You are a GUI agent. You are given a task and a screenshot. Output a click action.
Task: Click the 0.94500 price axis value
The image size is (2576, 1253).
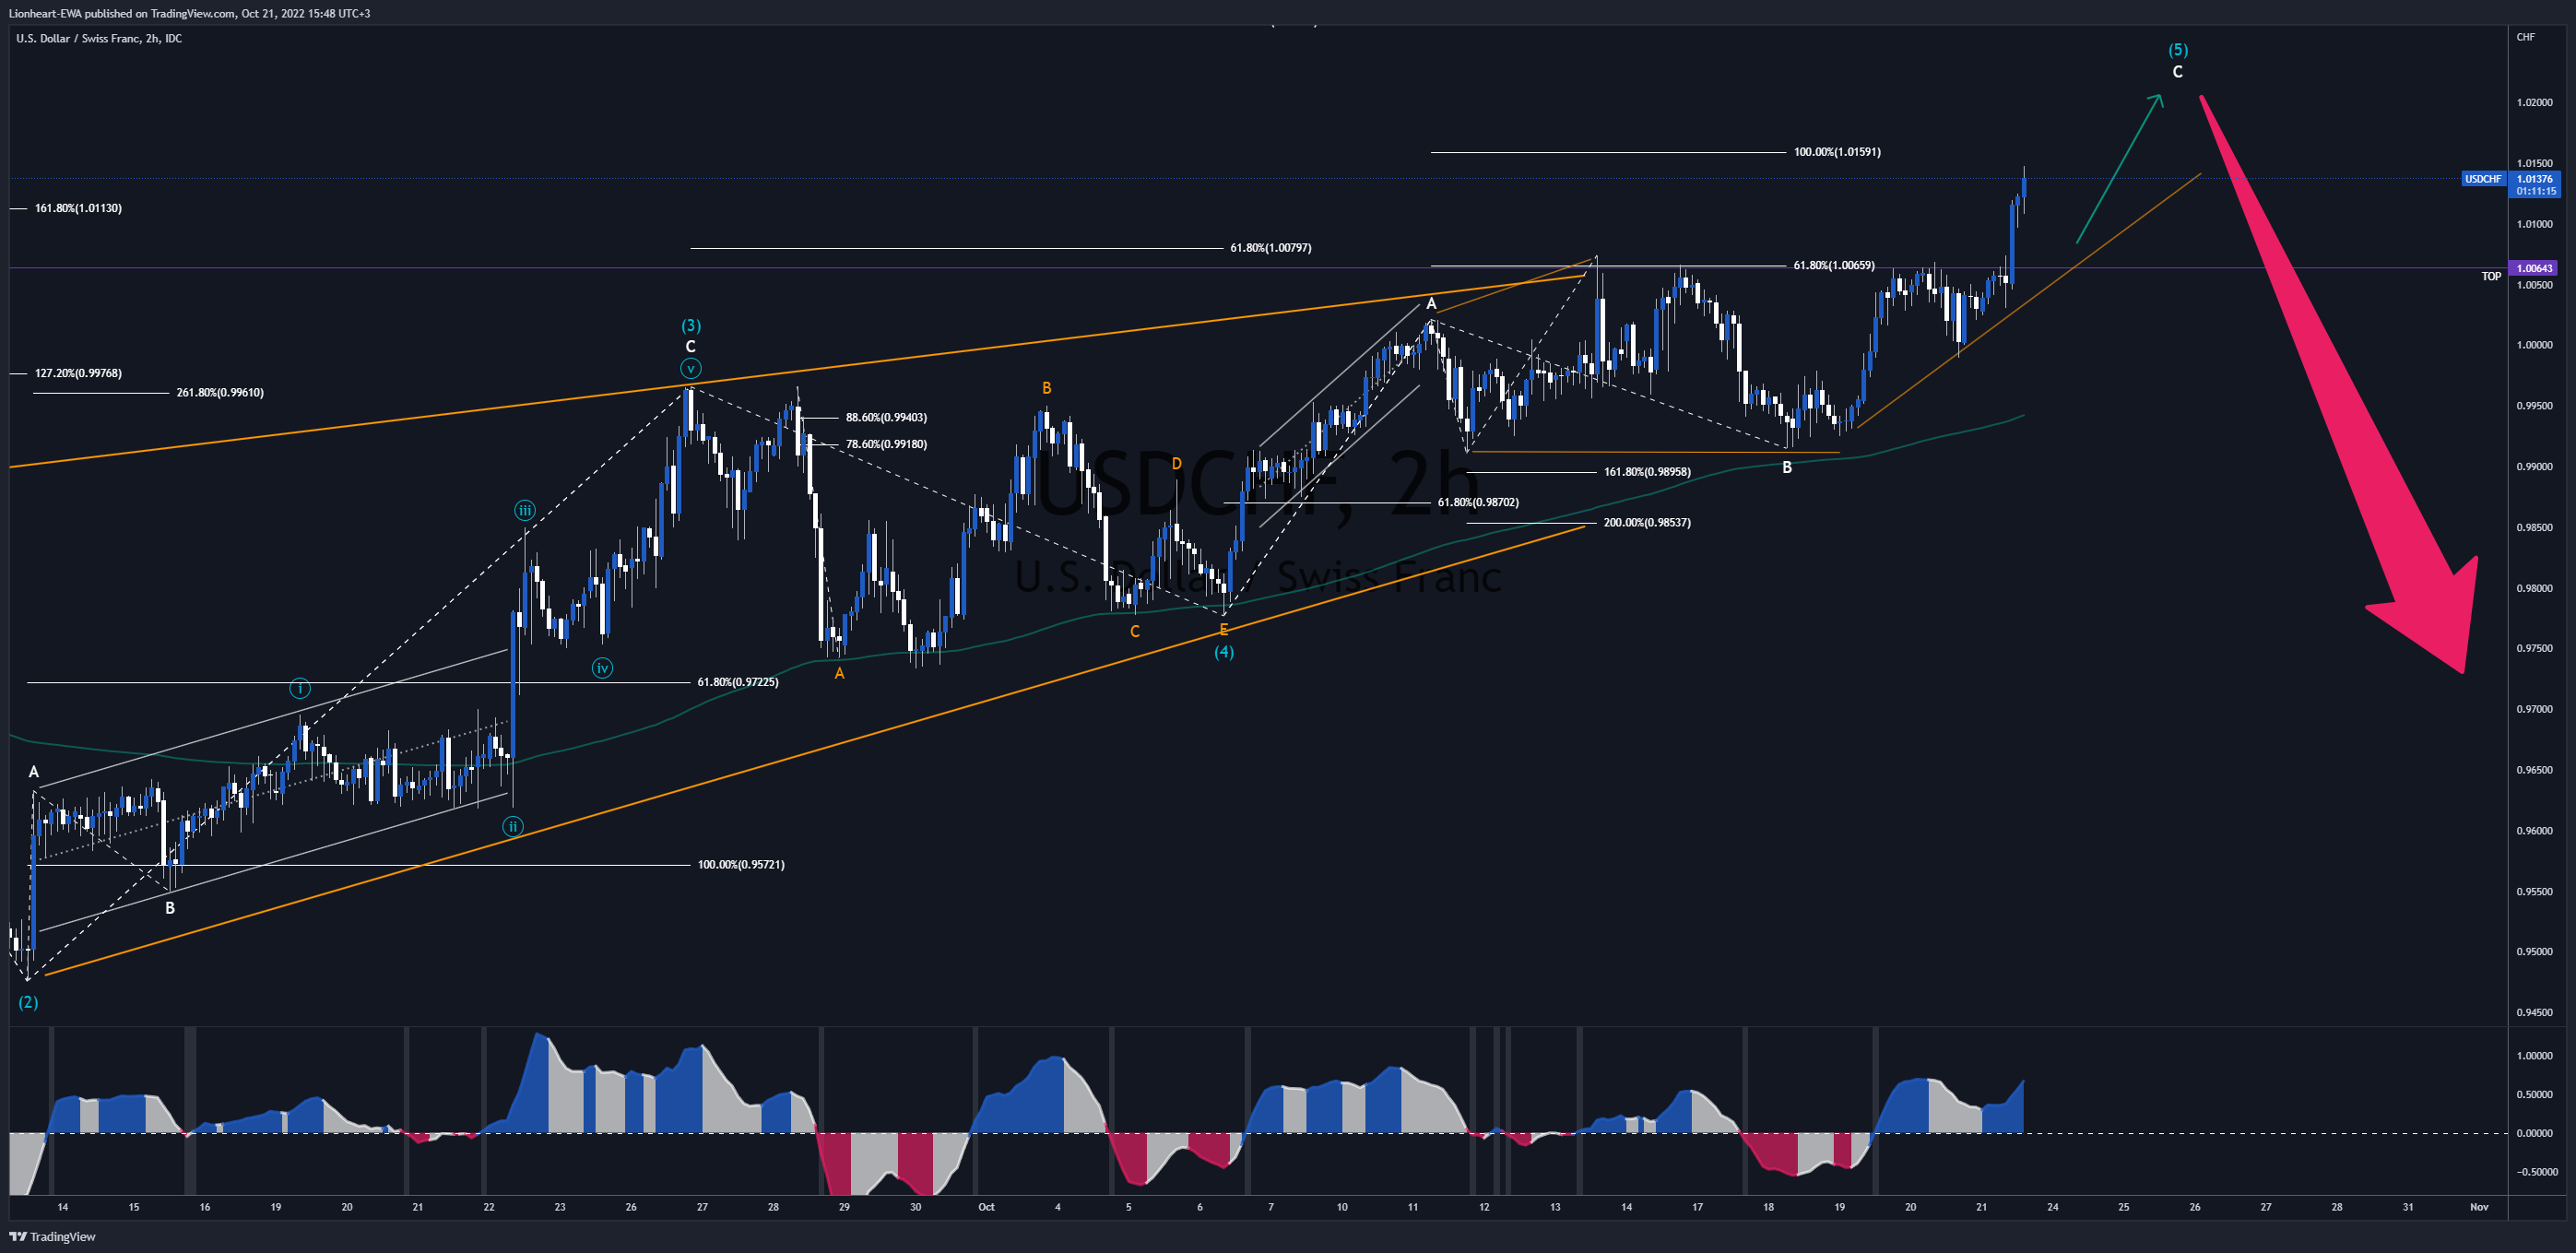(x=2535, y=1013)
